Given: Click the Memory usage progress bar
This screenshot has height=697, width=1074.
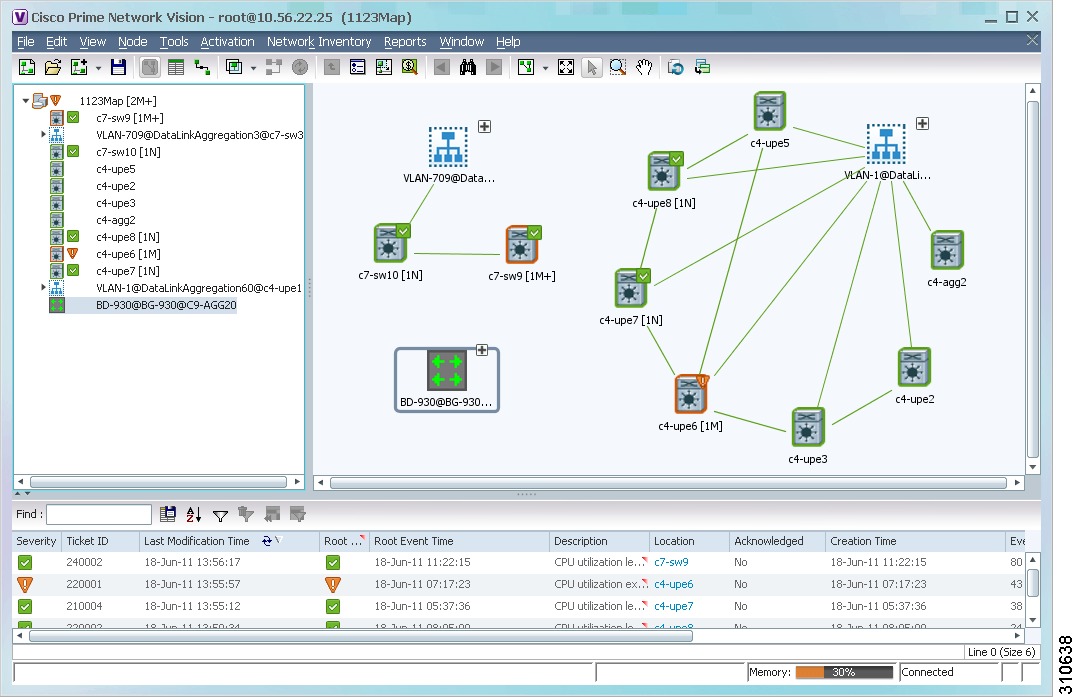Looking at the screenshot, I should pyautogui.click(x=844, y=672).
